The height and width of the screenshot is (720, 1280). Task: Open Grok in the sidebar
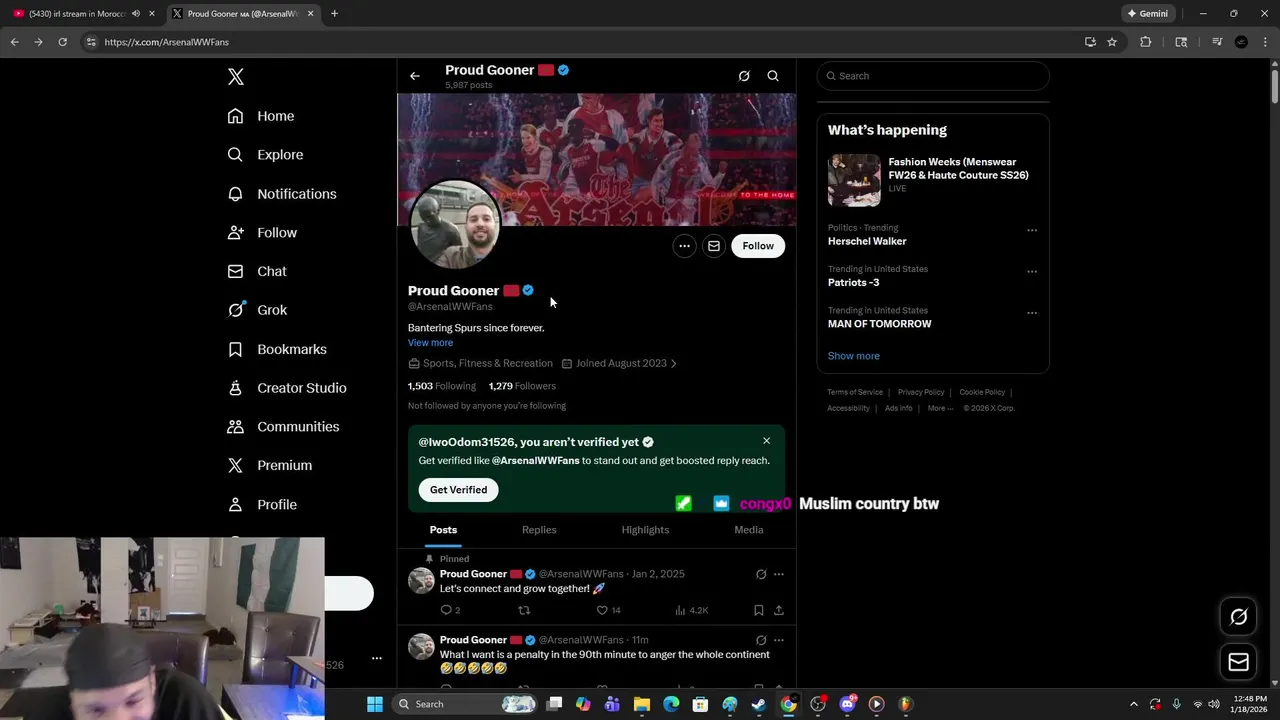(257, 310)
